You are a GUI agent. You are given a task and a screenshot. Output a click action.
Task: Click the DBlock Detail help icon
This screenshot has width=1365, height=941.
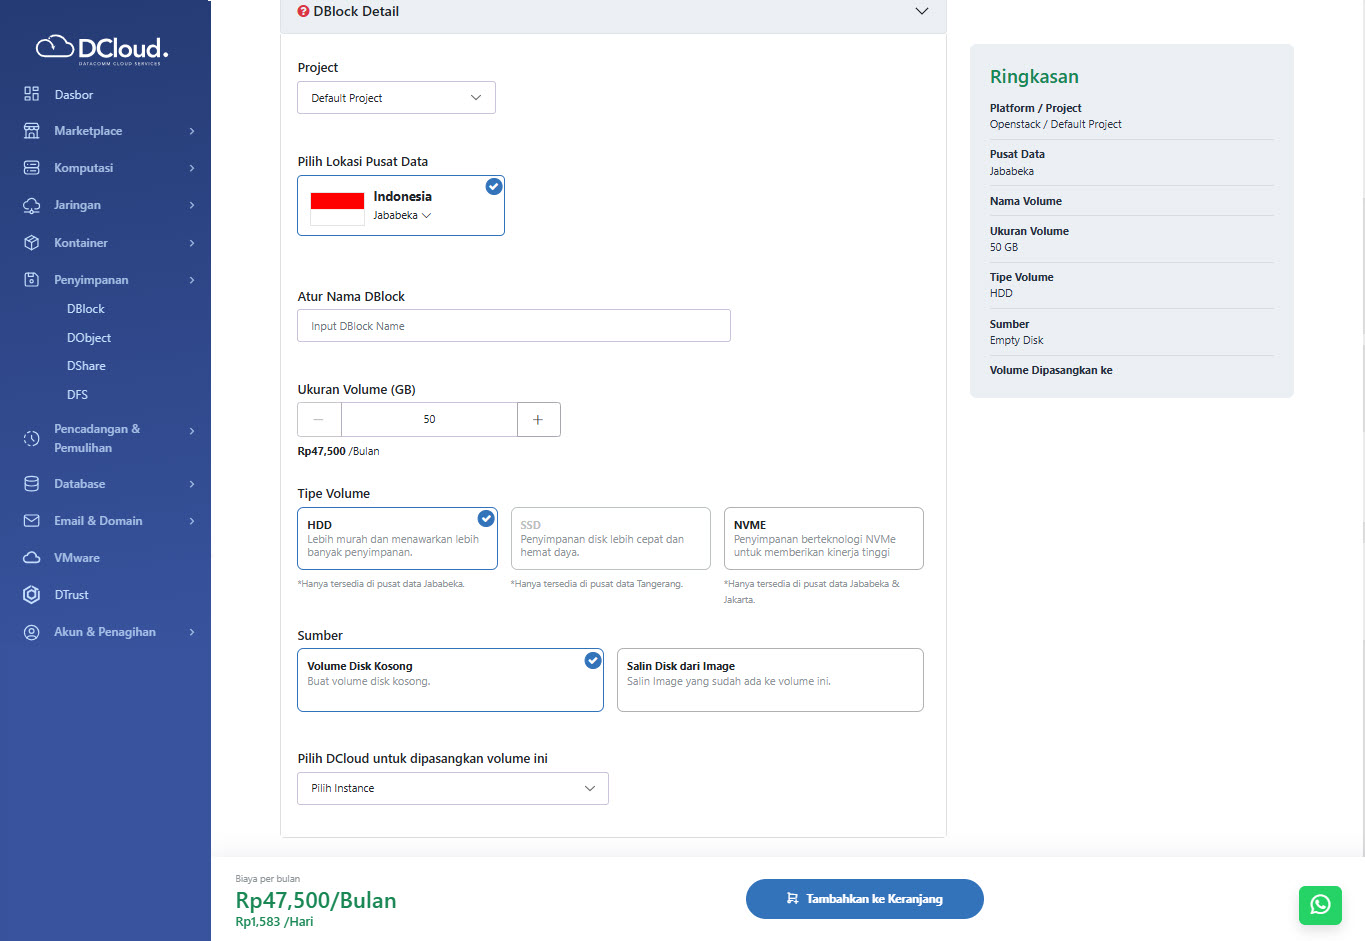tap(303, 11)
